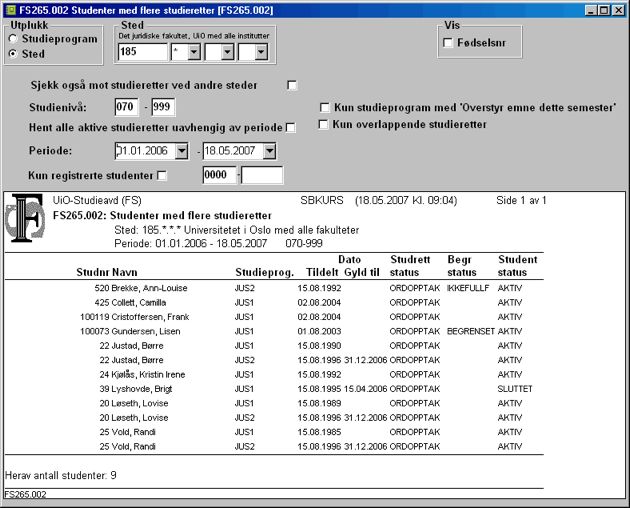Click the Sted code field containing 185
The height and width of the screenshot is (508, 630).
(143, 52)
